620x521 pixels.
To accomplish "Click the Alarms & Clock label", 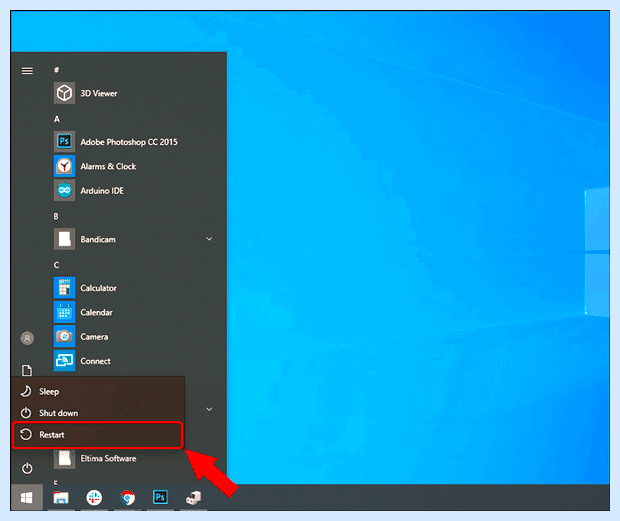I will [x=108, y=166].
